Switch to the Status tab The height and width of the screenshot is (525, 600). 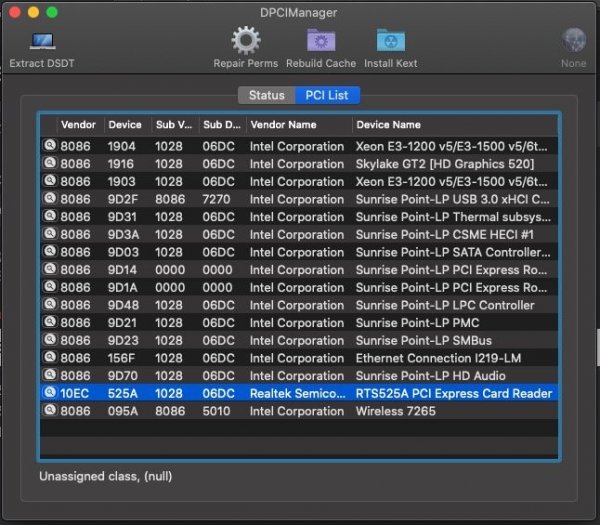coord(266,96)
